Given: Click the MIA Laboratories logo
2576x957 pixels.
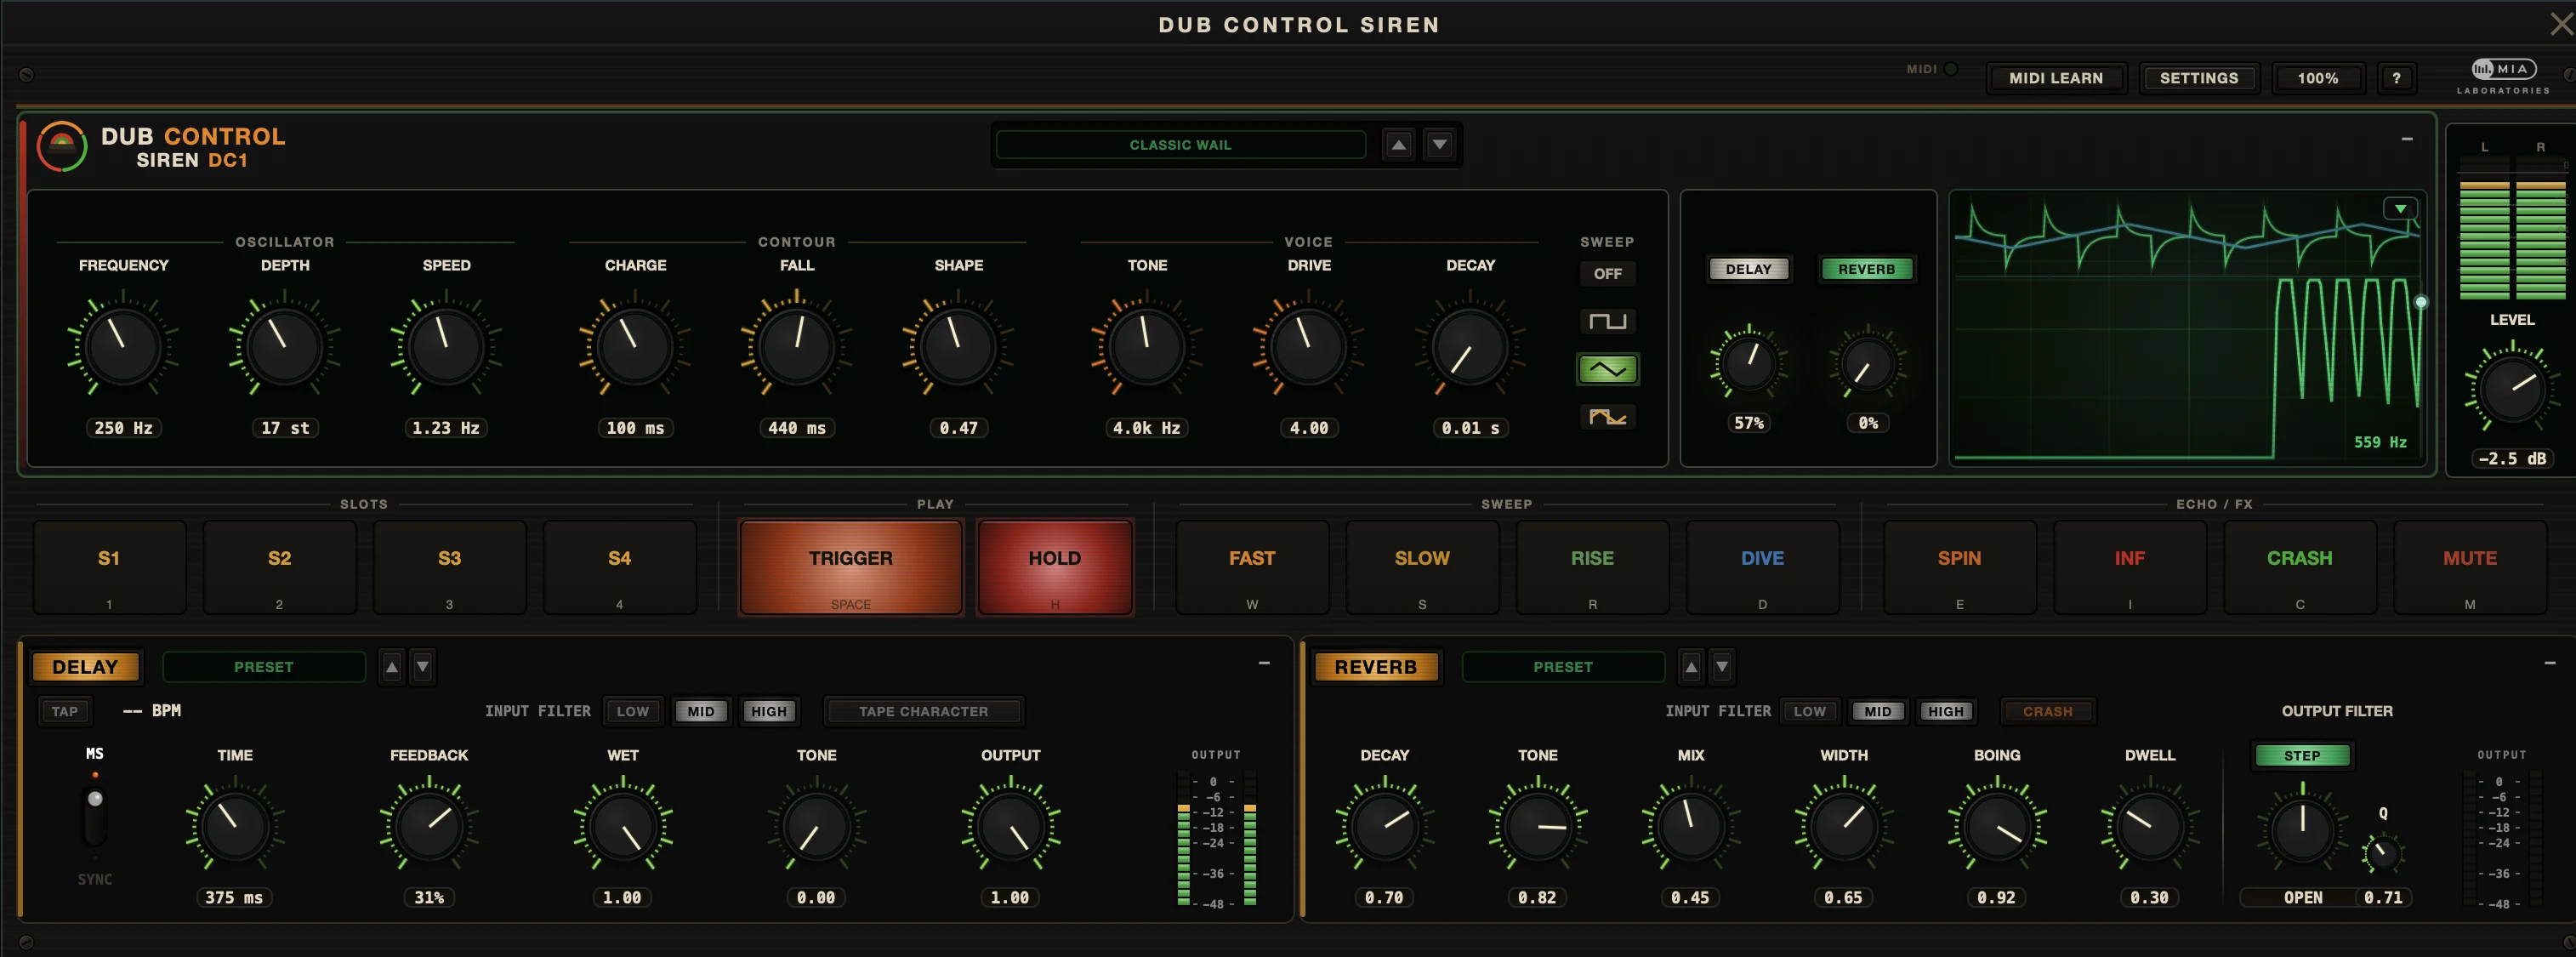Looking at the screenshot, I should pyautogui.click(x=2503, y=75).
